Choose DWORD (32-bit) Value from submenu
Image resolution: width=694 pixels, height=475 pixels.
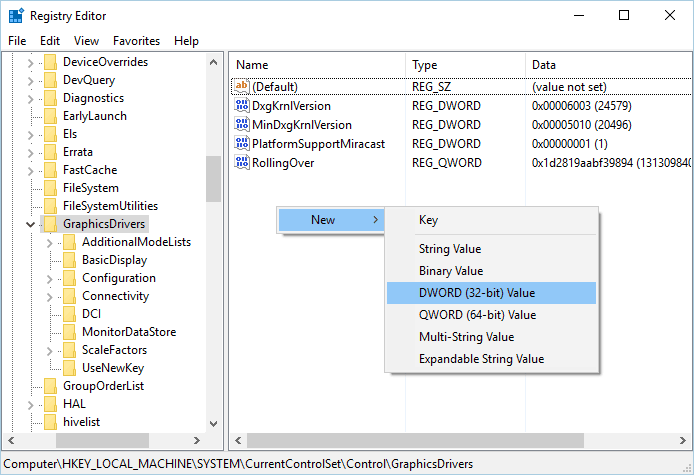tap(491, 293)
